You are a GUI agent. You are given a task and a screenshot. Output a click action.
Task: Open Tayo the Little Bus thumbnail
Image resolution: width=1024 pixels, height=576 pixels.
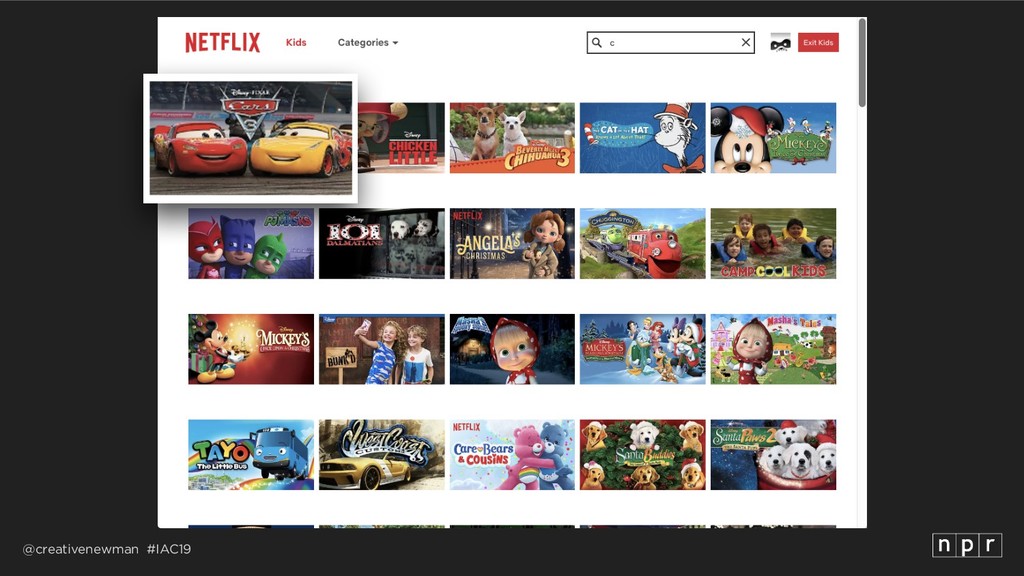251,455
